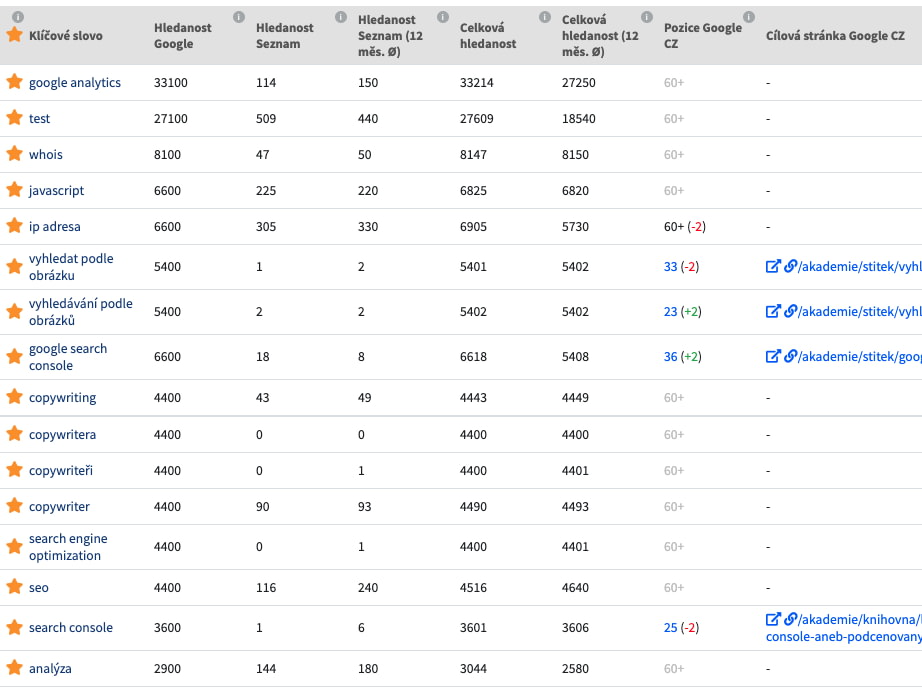Image resolution: width=922 pixels, height=692 pixels.
Task: Click chain link icon in vyhledat podle obrázku row
Action: 790,266
